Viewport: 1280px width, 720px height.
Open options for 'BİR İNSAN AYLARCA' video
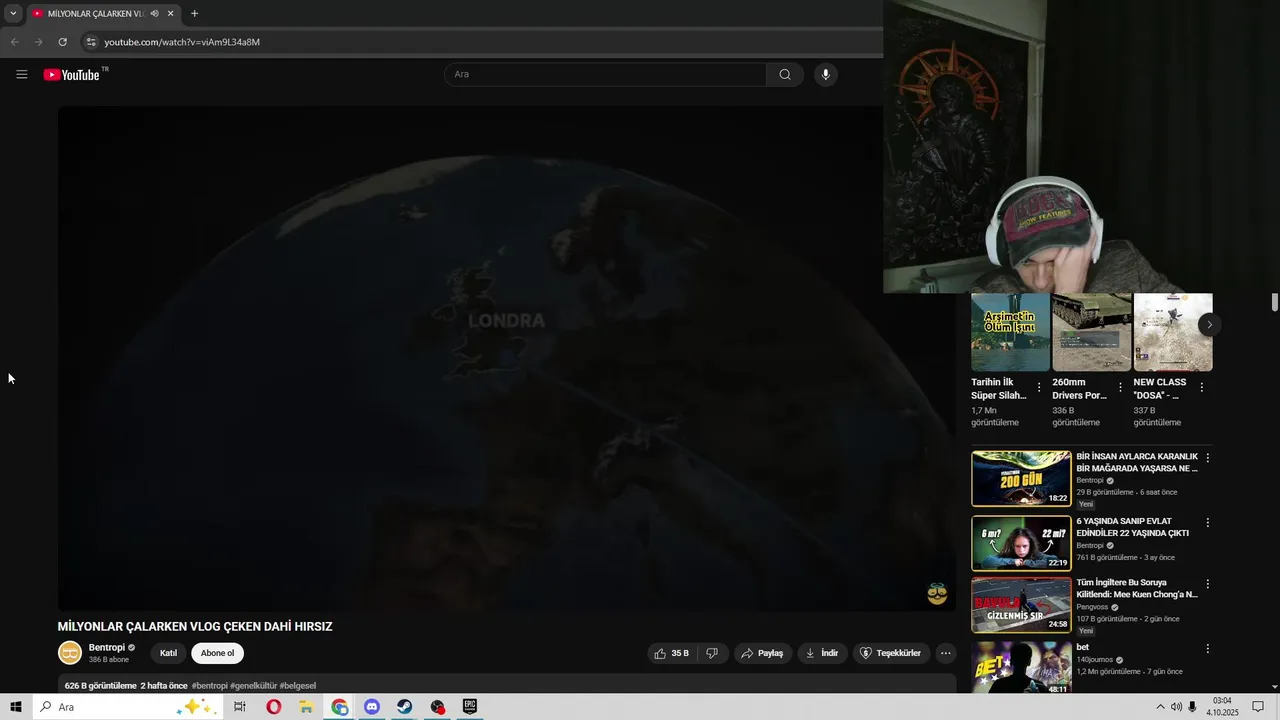[x=1207, y=458]
